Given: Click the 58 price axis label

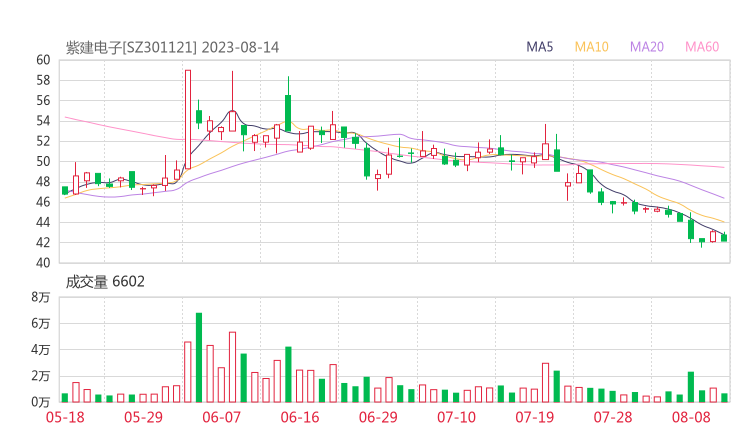Looking at the screenshot, I should (43, 80).
